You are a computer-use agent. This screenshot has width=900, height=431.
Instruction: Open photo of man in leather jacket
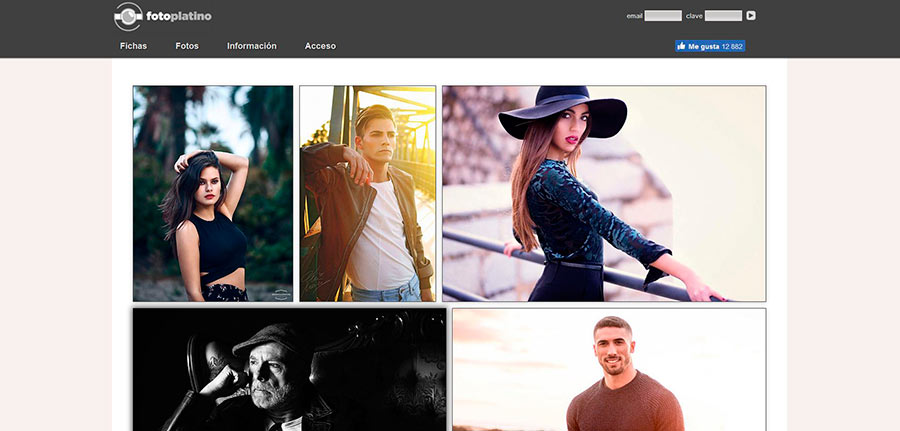[367, 193]
